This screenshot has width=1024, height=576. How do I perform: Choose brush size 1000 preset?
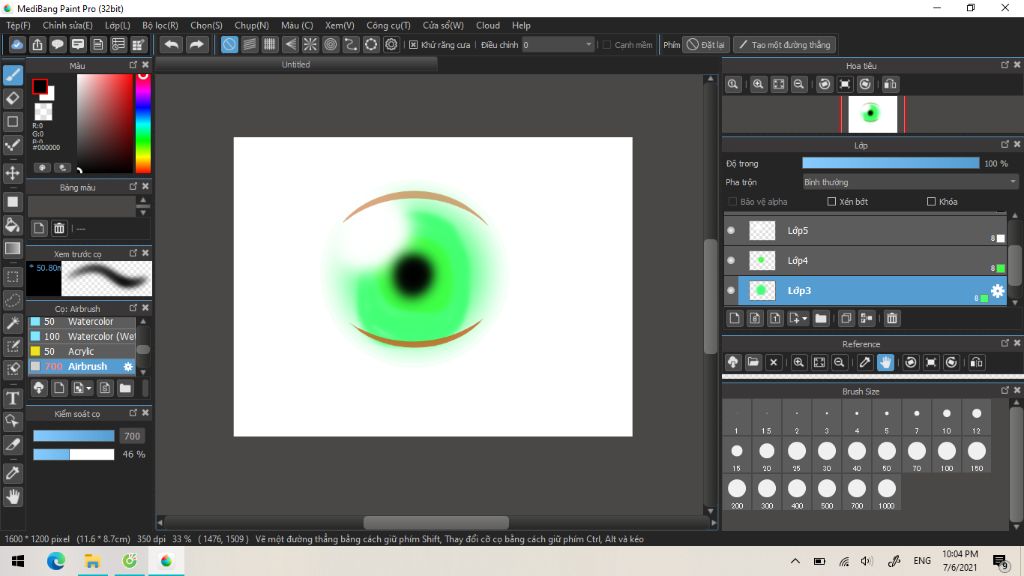(887, 493)
